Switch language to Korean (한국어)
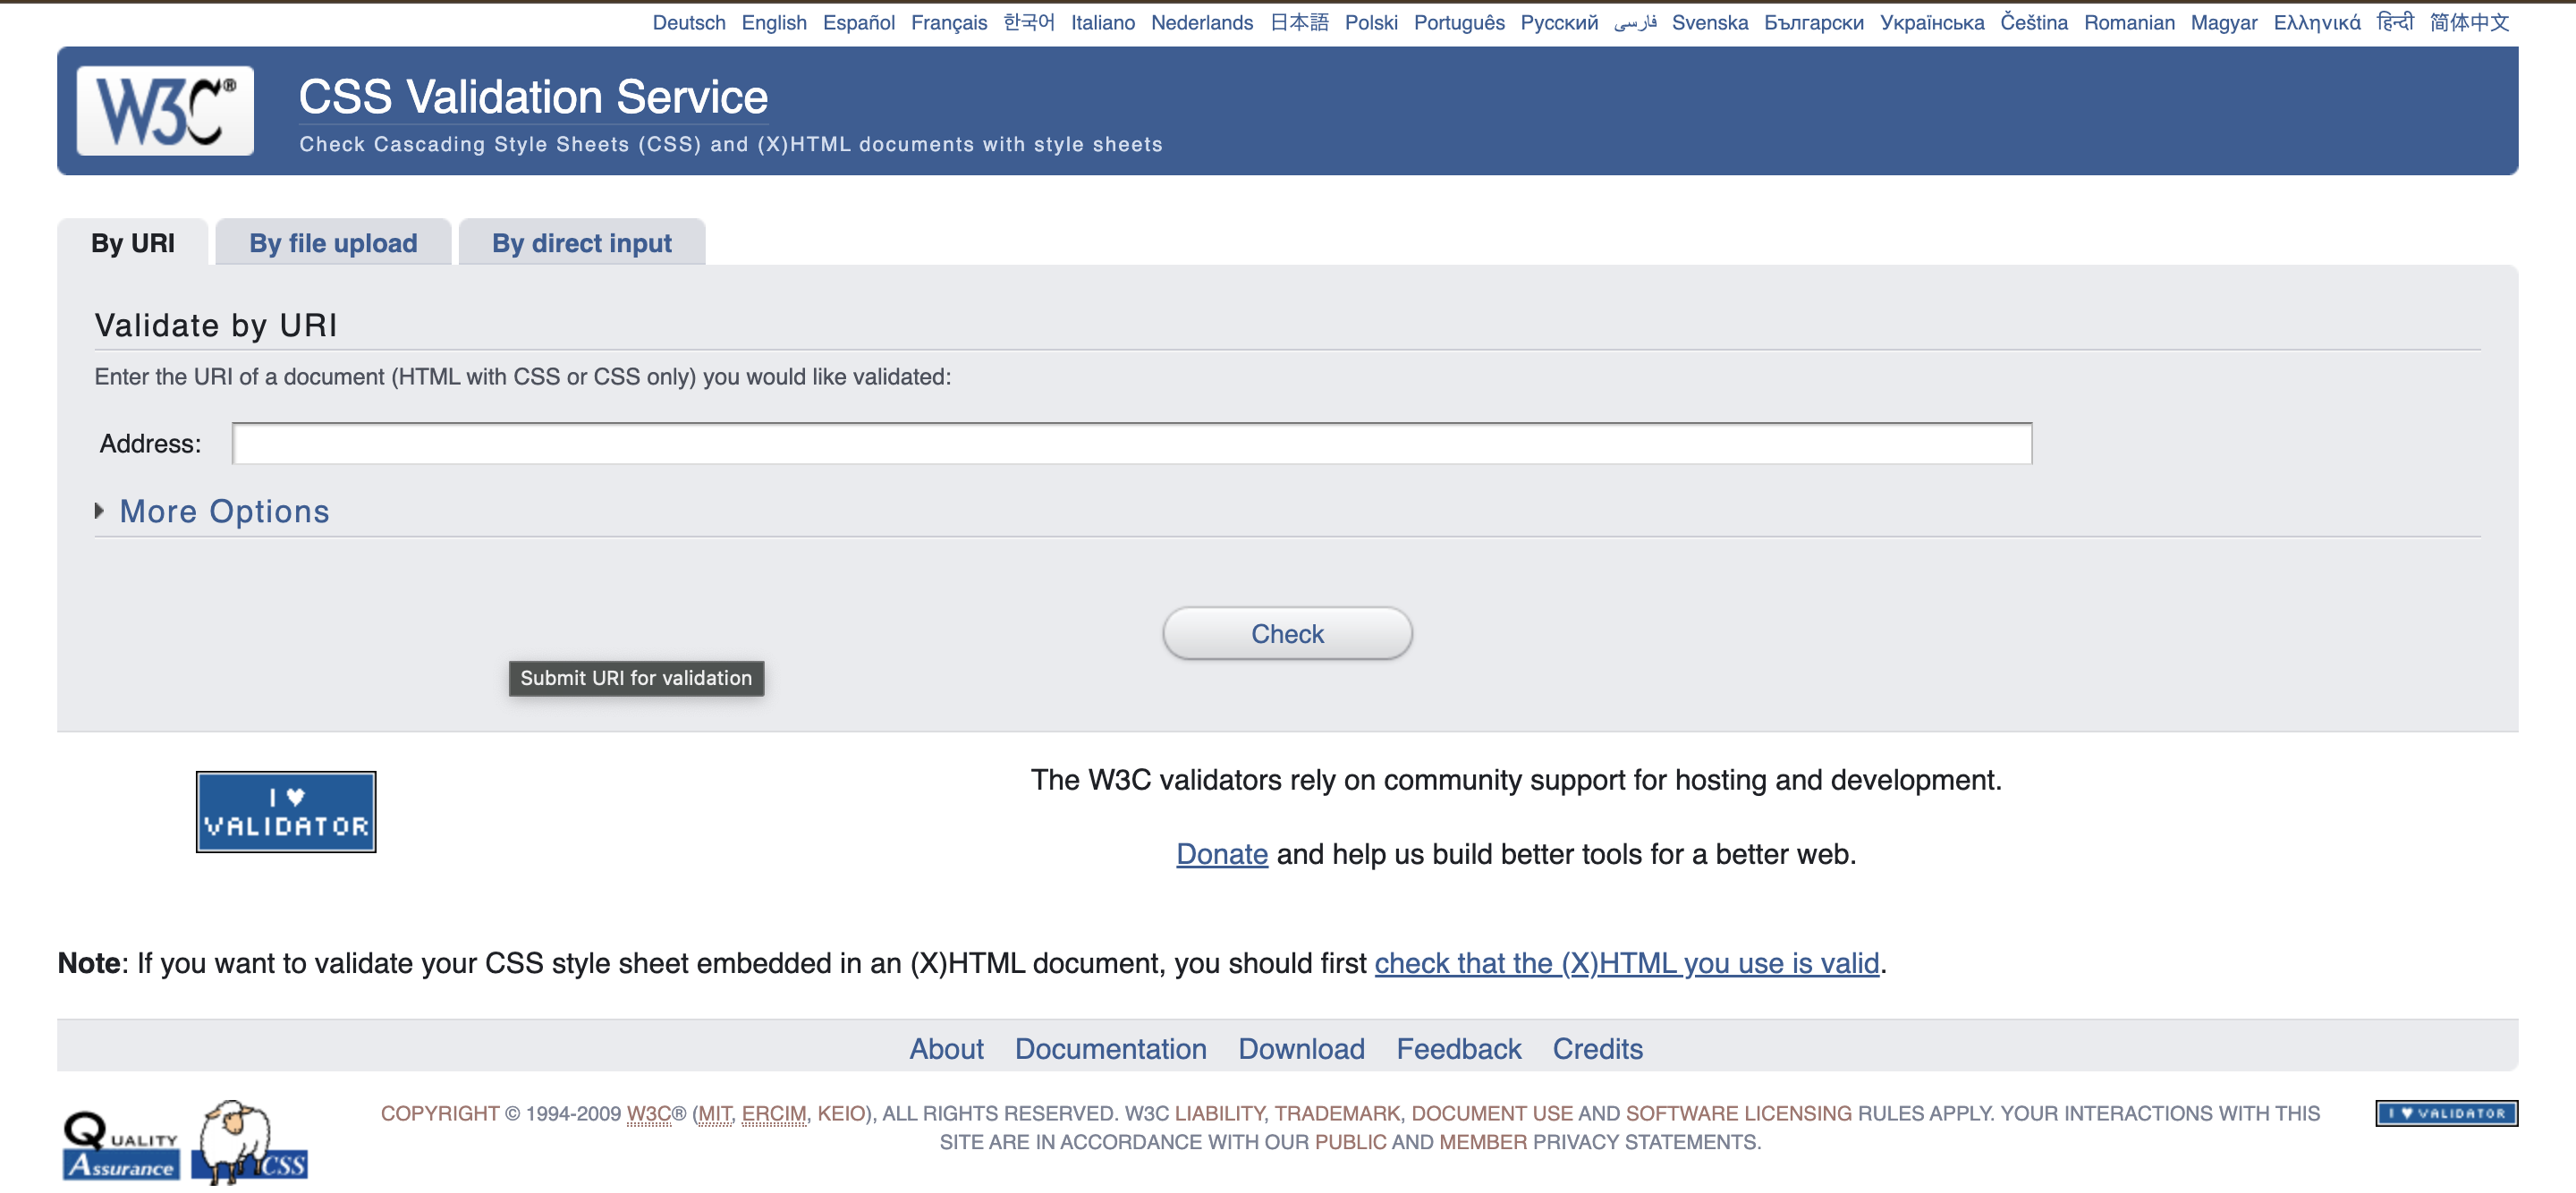2576x1193 pixels. pos(1029,22)
